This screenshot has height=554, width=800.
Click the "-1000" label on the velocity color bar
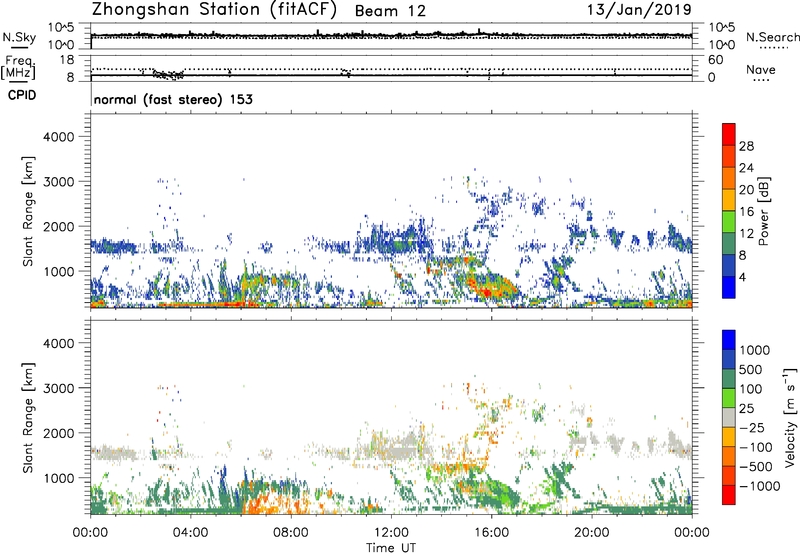[x=759, y=486]
